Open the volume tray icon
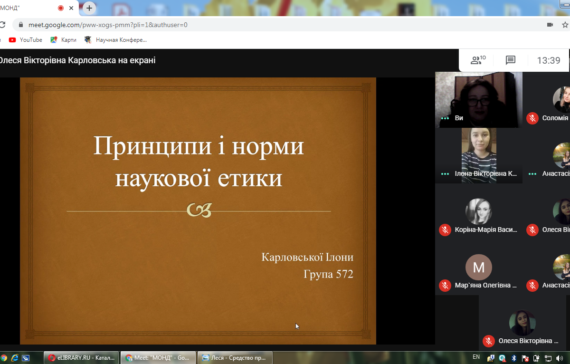Image resolution: width=570 pixels, height=364 pixels. 559,359
